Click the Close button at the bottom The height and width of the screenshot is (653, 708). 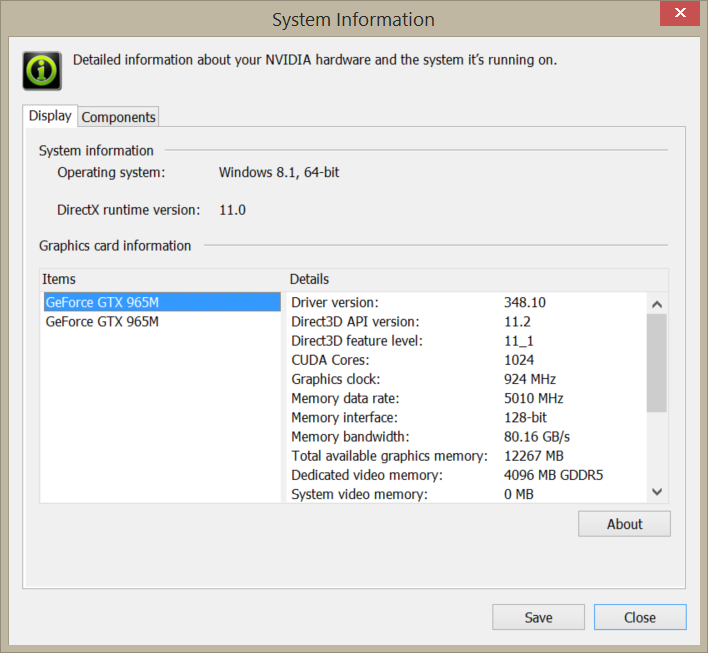coord(640,617)
